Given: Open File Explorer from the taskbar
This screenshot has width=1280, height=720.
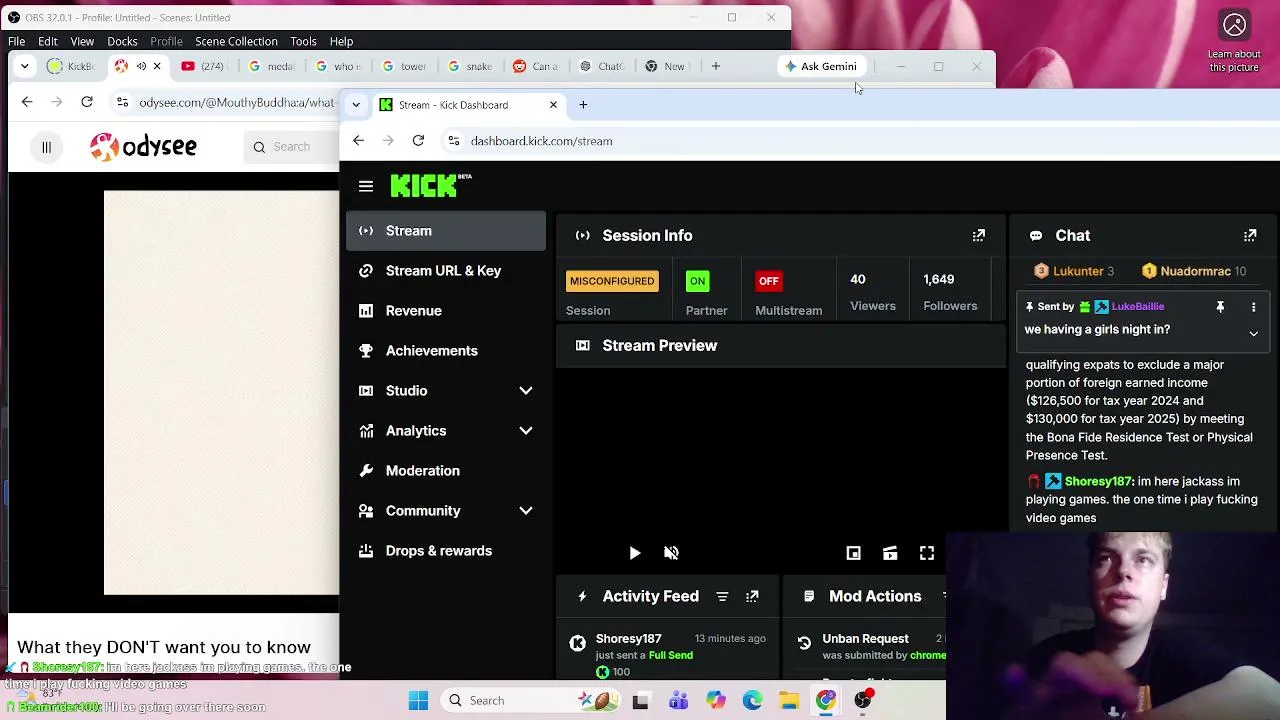Looking at the screenshot, I should [x=789, y=701].
